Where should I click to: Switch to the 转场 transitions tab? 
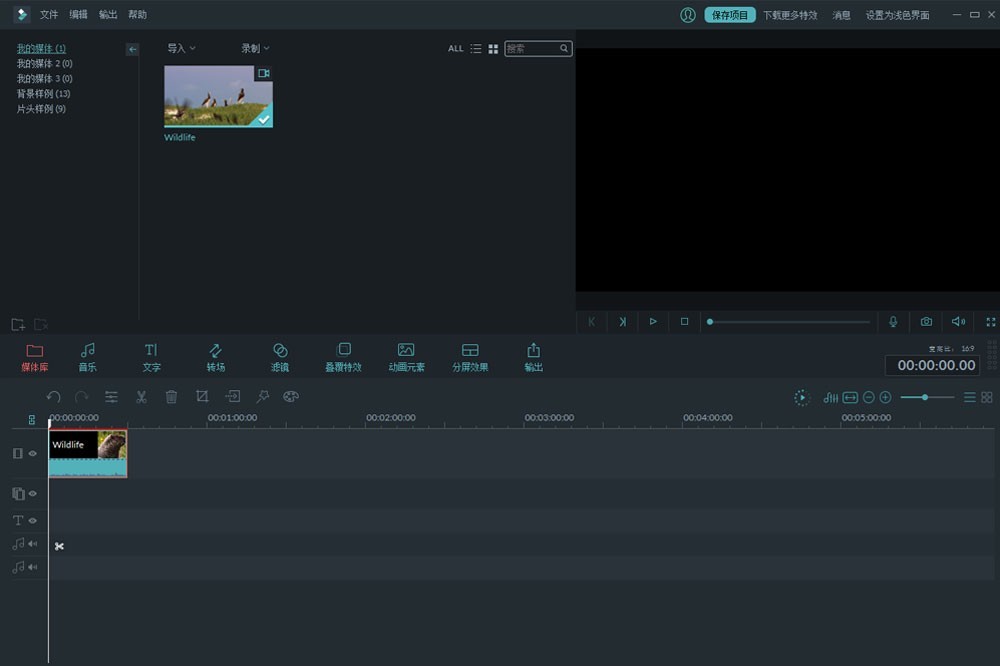pyautogui.click(x=216, y=357)
